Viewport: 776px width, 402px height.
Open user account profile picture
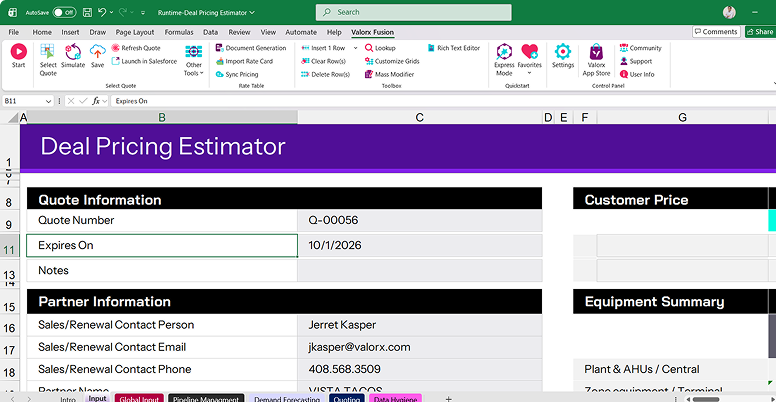[x=729, y=12]
